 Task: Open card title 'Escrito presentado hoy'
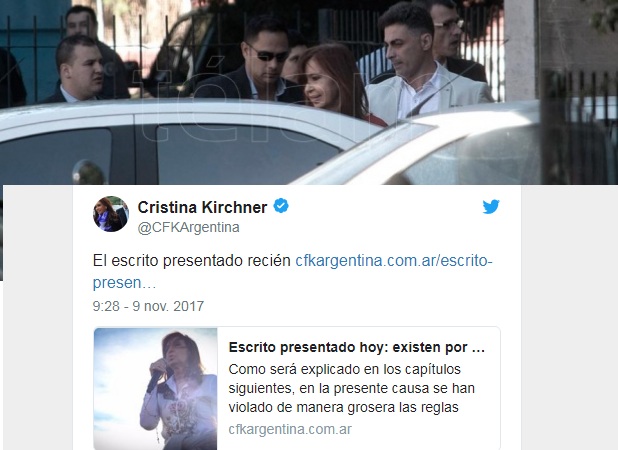pos(357,347)
